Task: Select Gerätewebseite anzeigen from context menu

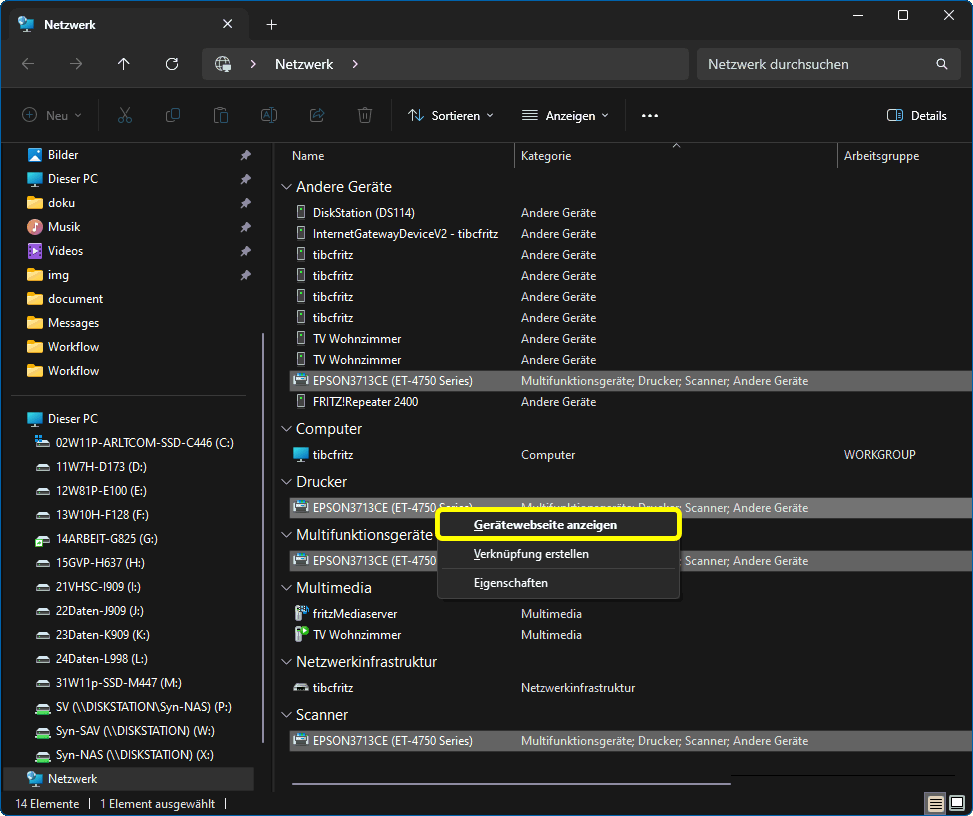Action: (545, 524)
